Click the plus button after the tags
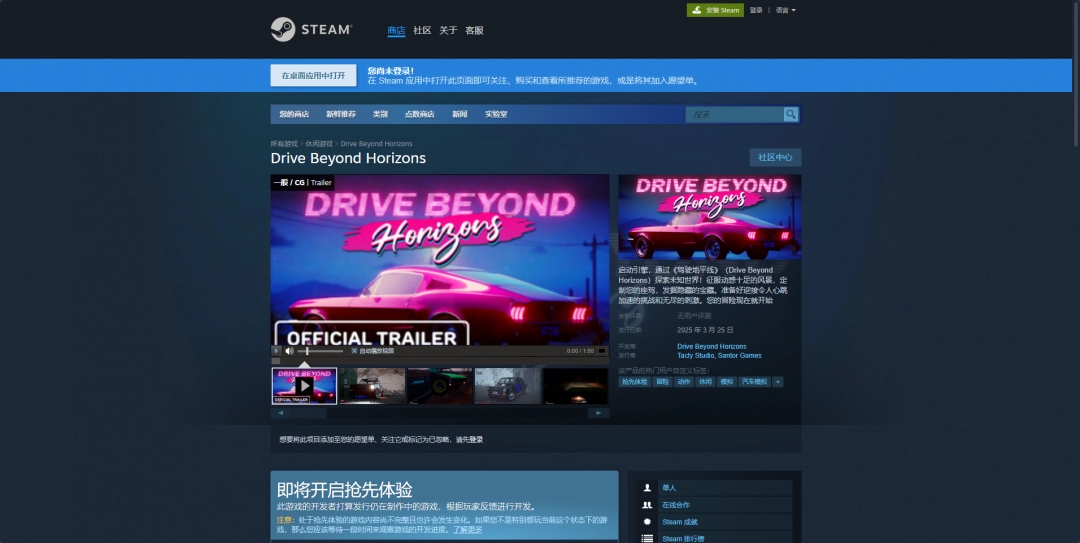This screenshot has height=543, width=1080. coord(777,381)
